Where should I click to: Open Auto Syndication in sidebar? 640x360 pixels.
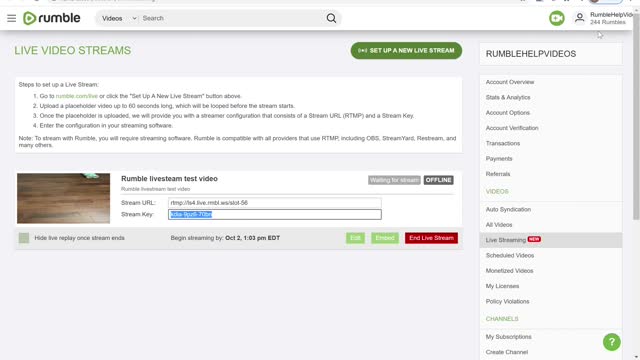(508, 209)
